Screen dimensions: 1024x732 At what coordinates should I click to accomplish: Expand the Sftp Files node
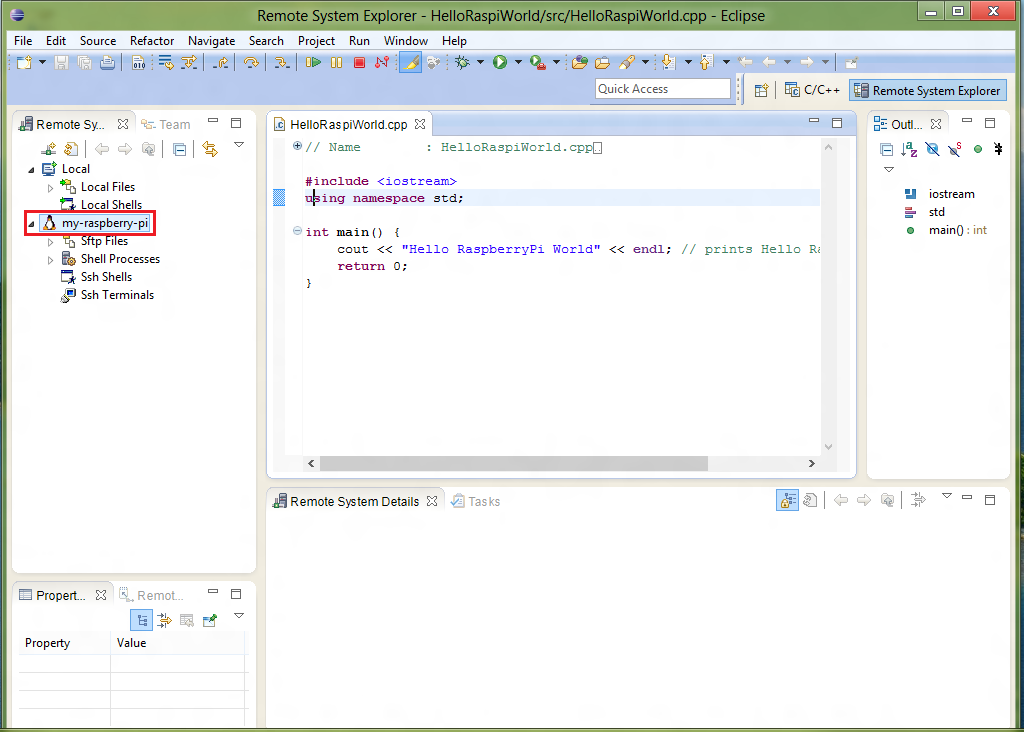point(50,242)
